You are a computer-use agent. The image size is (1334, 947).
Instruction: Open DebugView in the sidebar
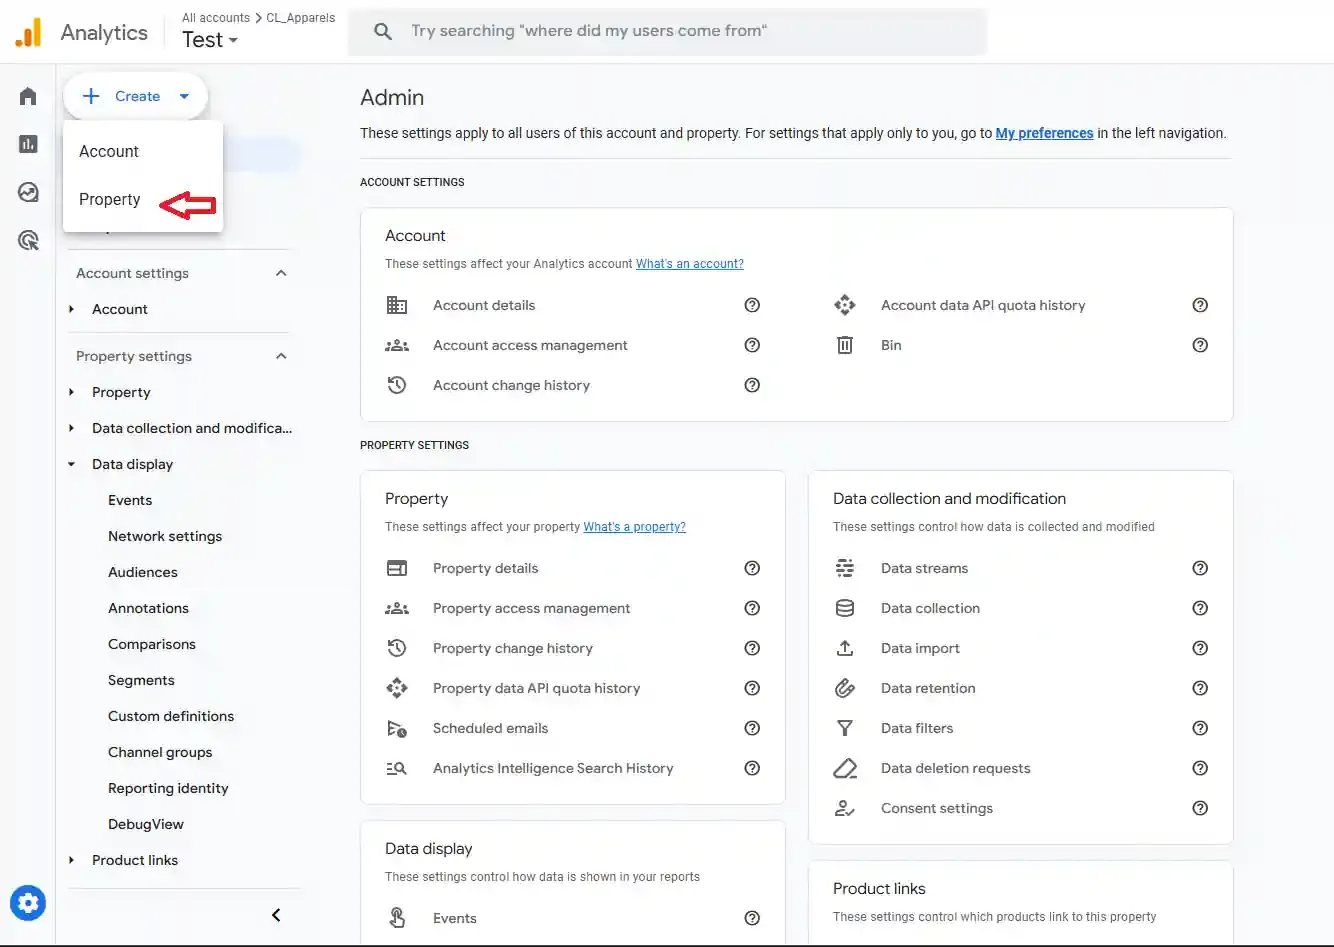click(x=146, y=824)
